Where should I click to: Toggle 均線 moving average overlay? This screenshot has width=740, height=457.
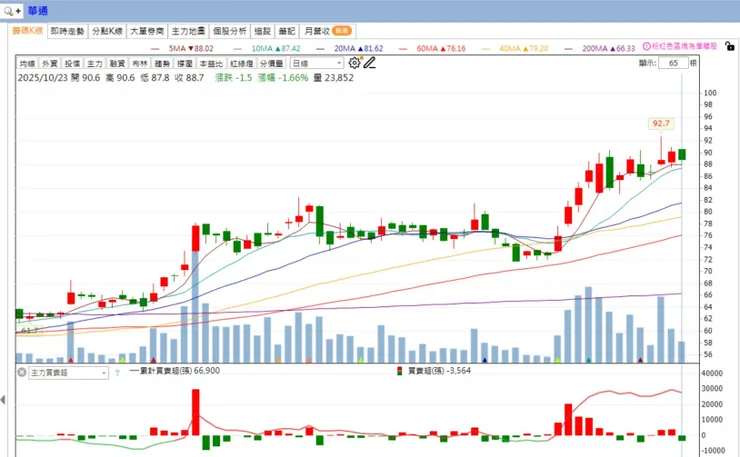(27, 63)
